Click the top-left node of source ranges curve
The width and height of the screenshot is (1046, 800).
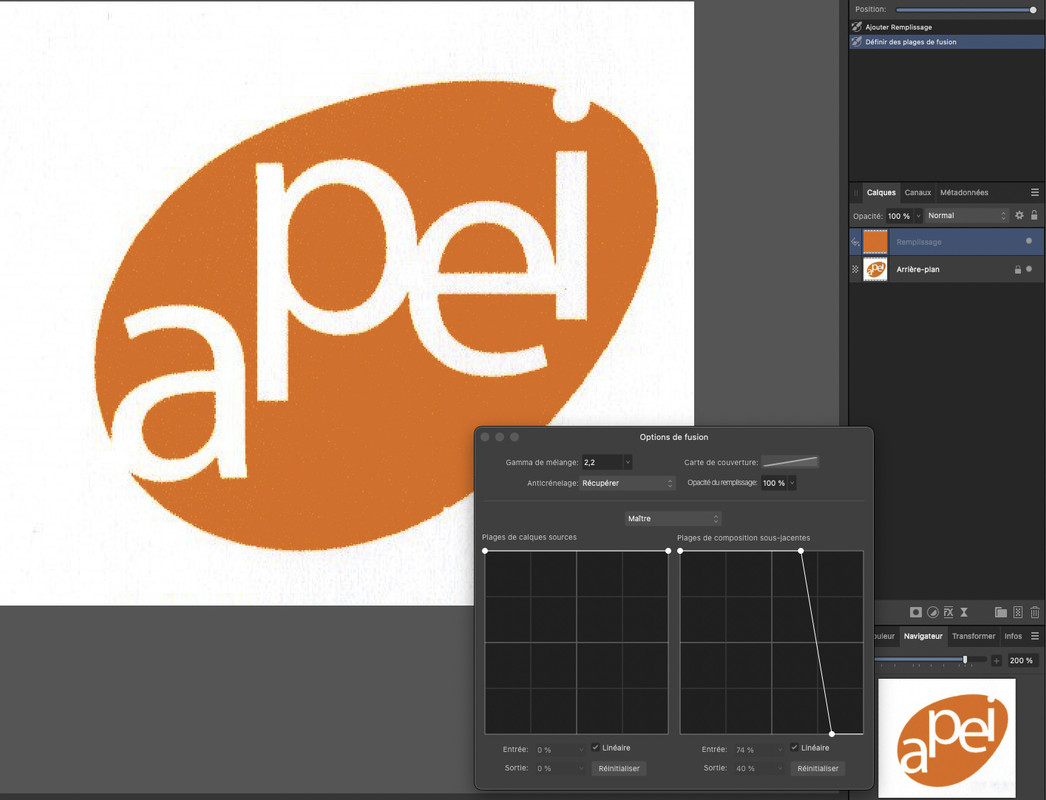pos(485,550)
